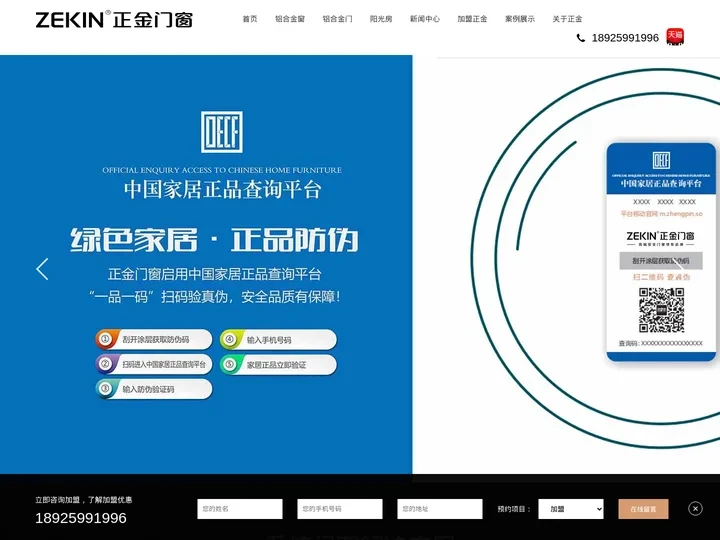The height and width of the screenshot is (540, 720).
Task: Focus the 您的地址 input field
Action: point(440,509)
